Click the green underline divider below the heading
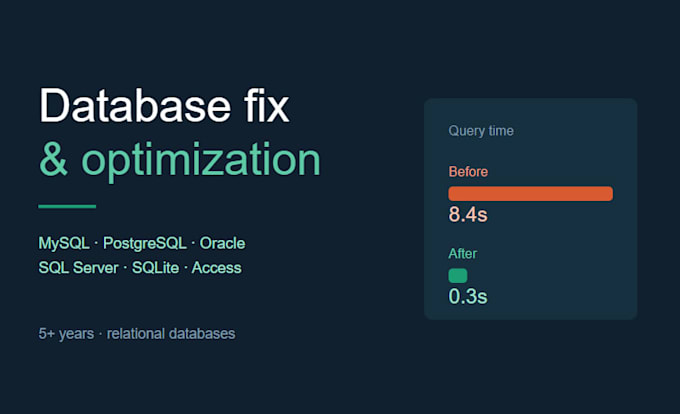 [67, 206]
